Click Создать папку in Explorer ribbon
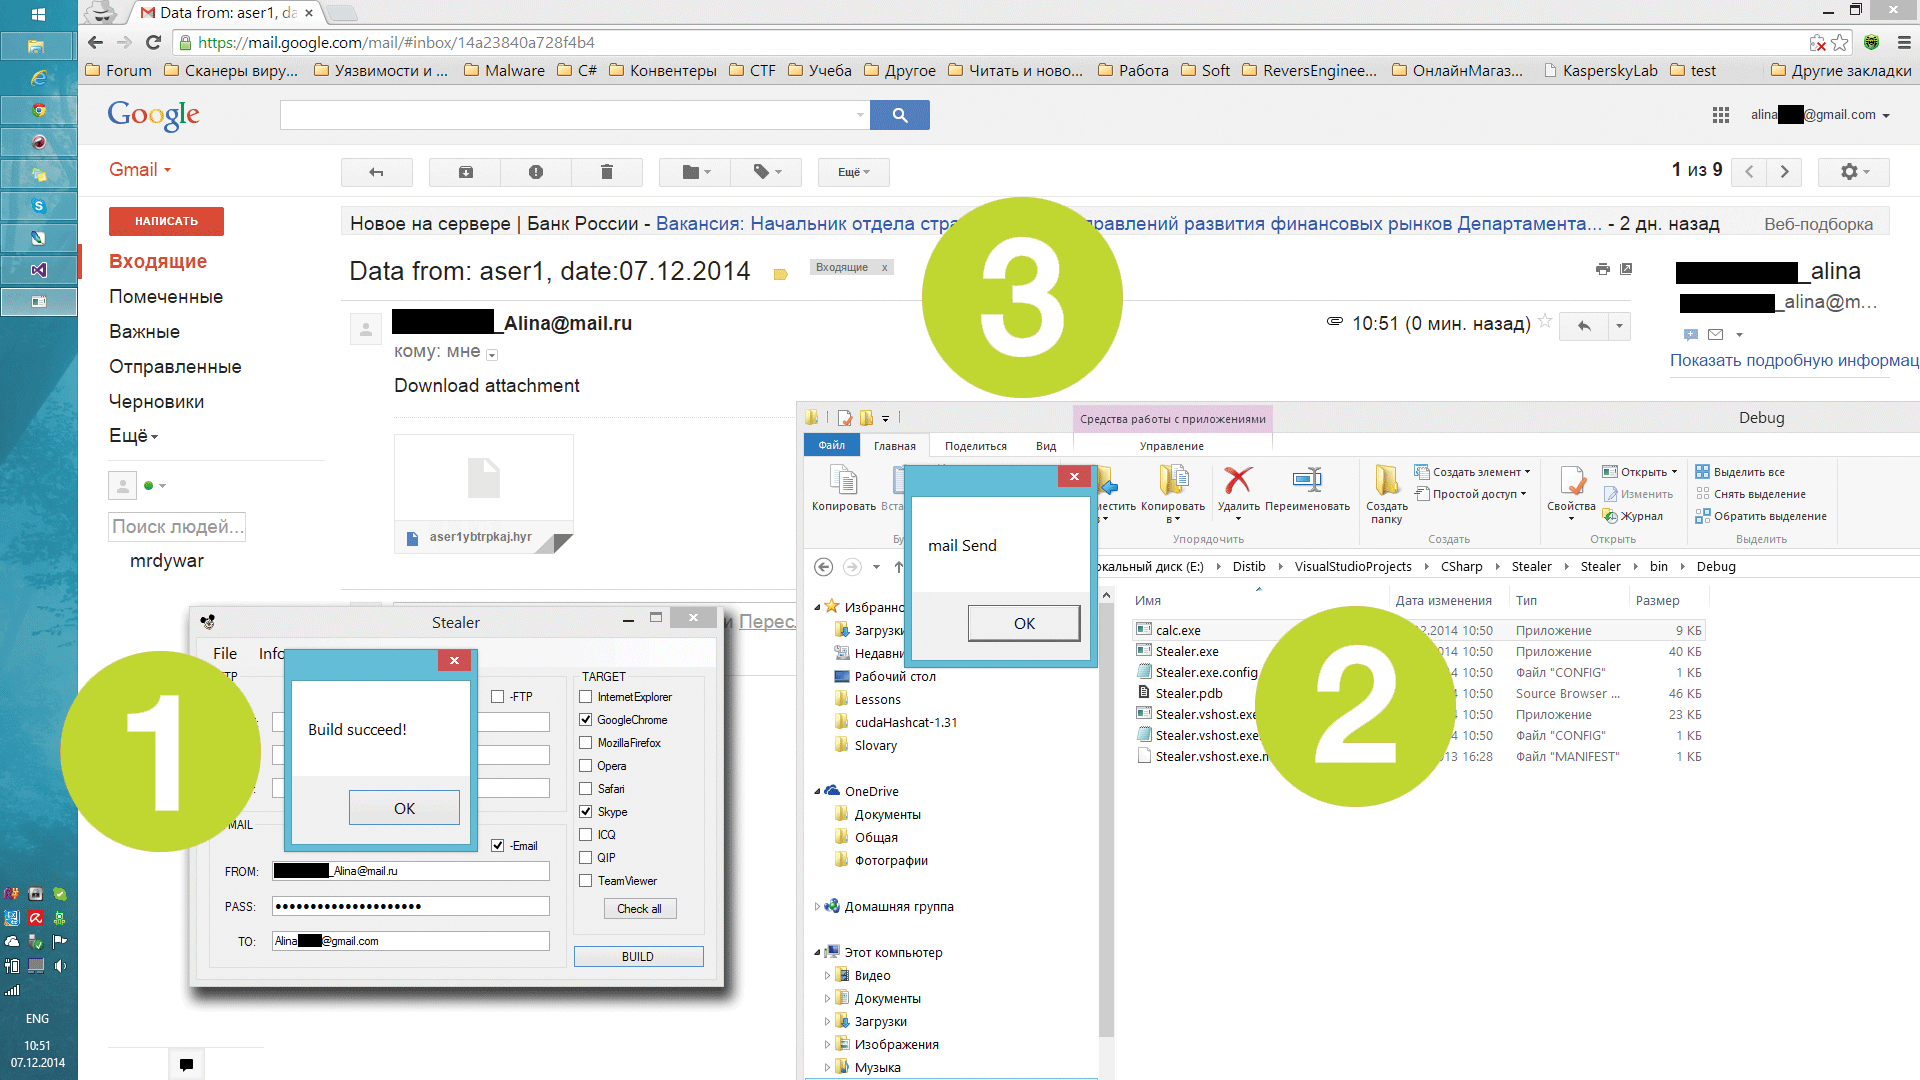The image size is (1920, 1080). (1386, 494)
